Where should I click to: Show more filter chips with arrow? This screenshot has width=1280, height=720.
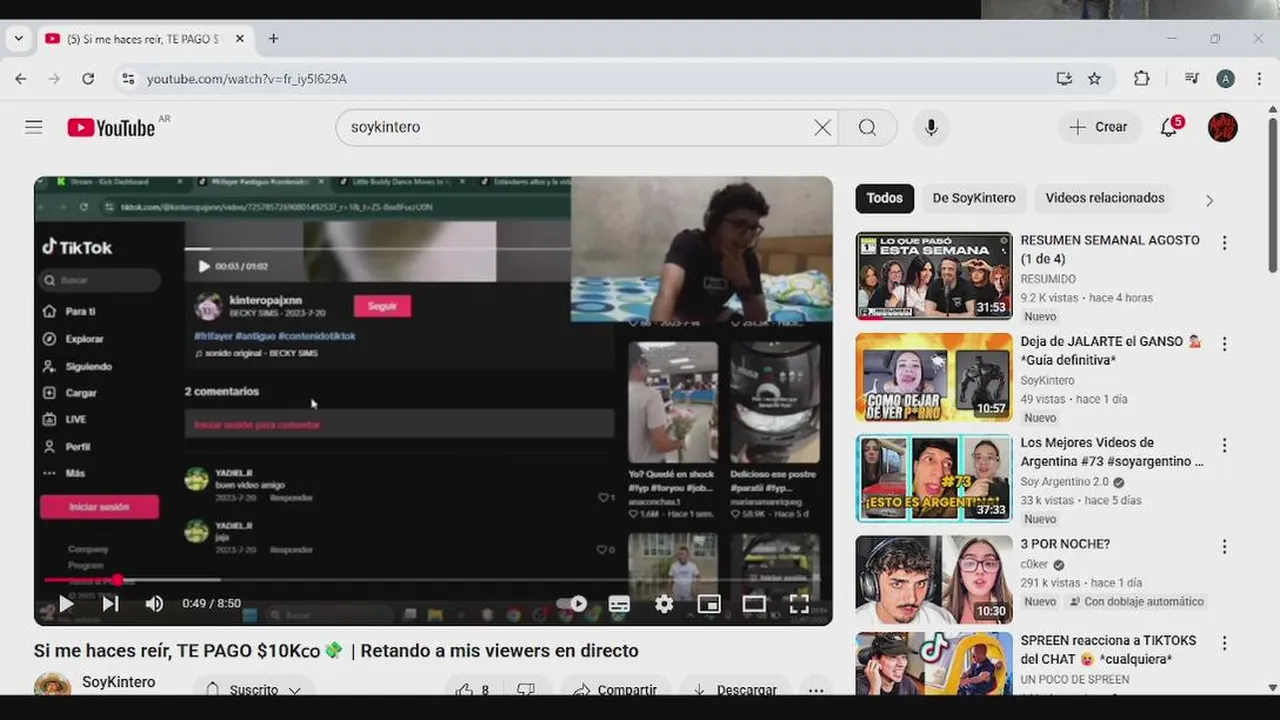pyautogui.click(x=1209, y=200)
